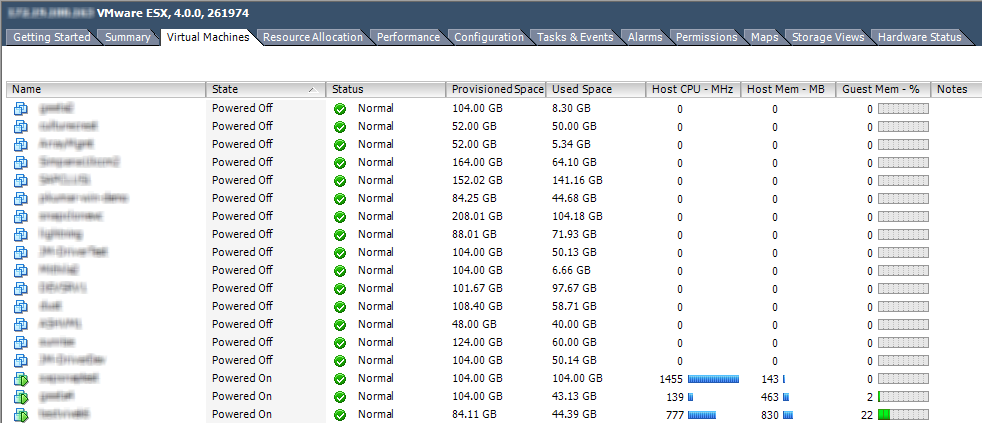This screenshot has height=423, width=982.
Task: Click the green status check in the 164.00 GB provisioned row
Action: 340,163
